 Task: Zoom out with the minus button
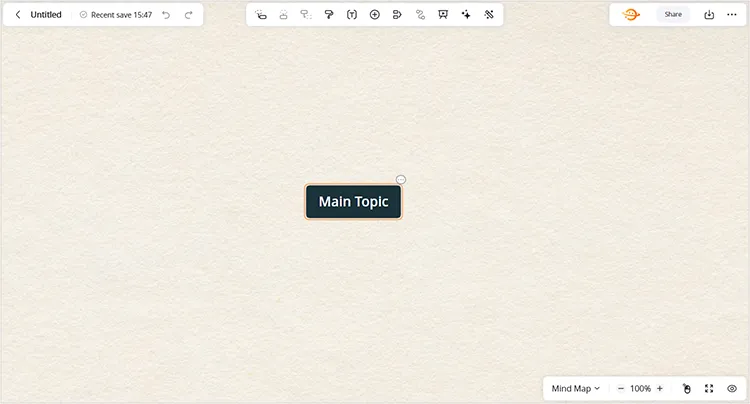(620, 389)
